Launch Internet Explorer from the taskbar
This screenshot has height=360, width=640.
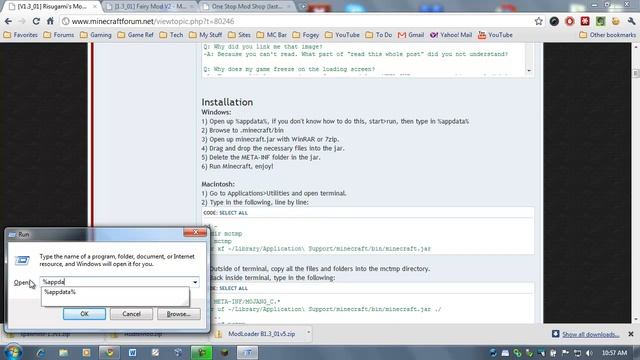[x=41, y=352]
